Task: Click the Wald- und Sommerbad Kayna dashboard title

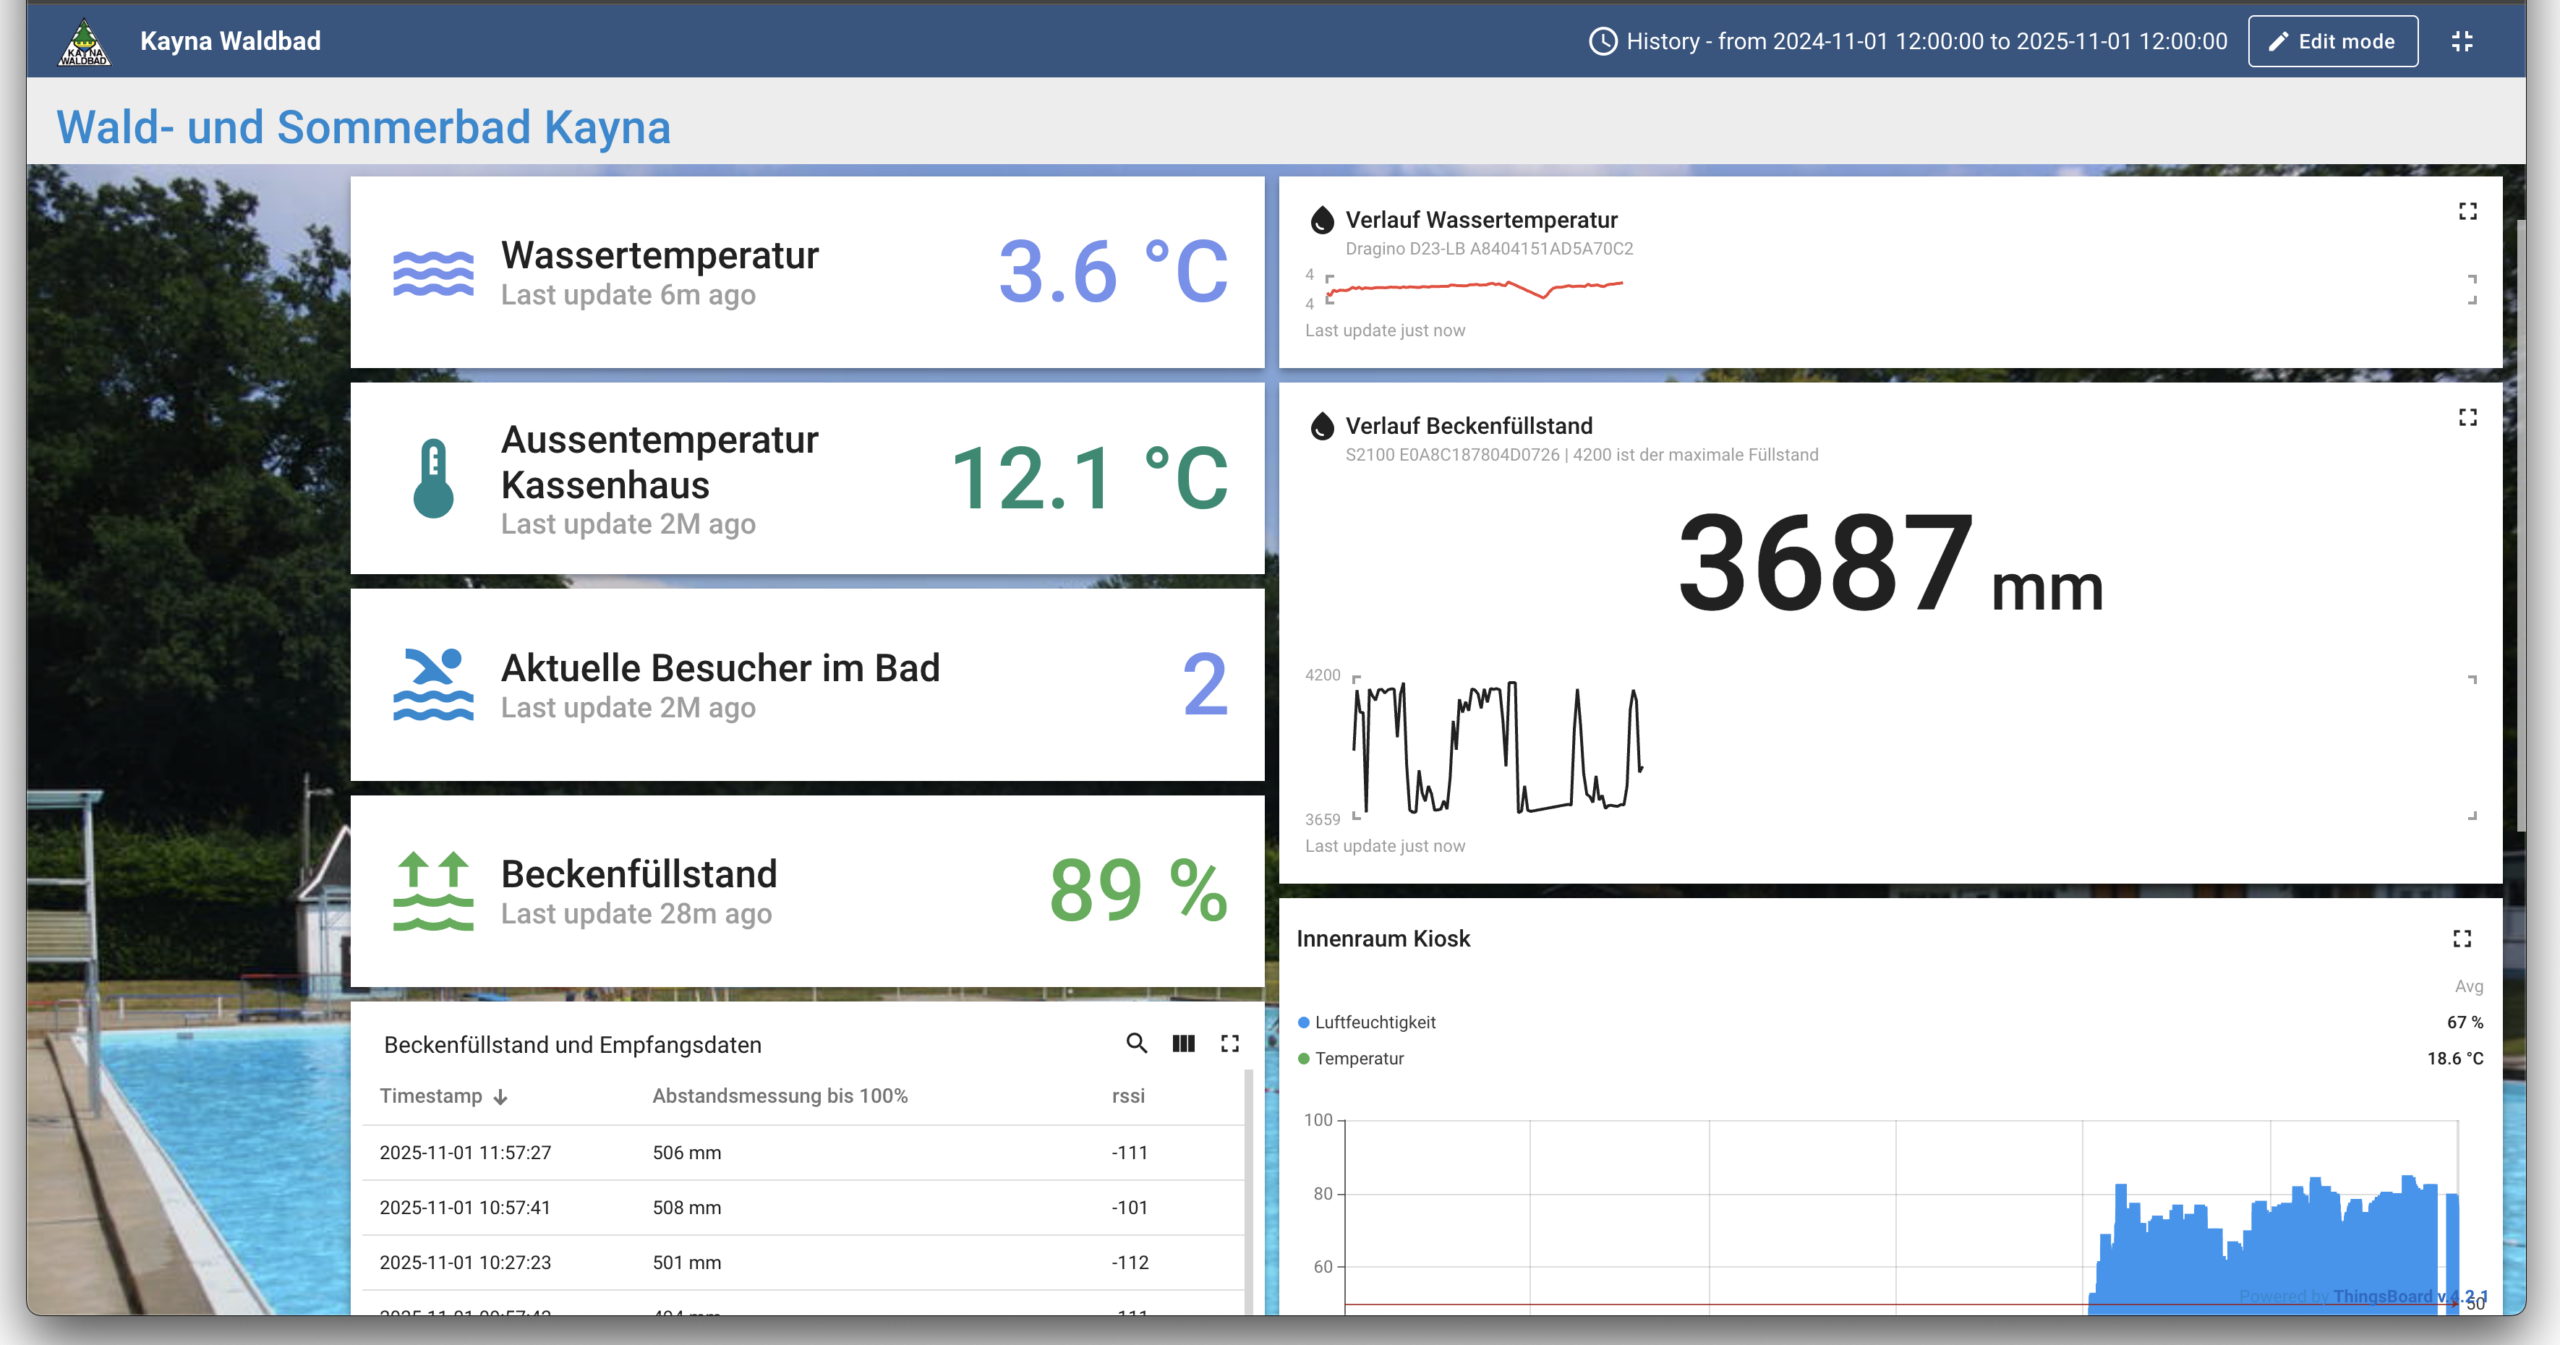Action: (x=363, y=126)
